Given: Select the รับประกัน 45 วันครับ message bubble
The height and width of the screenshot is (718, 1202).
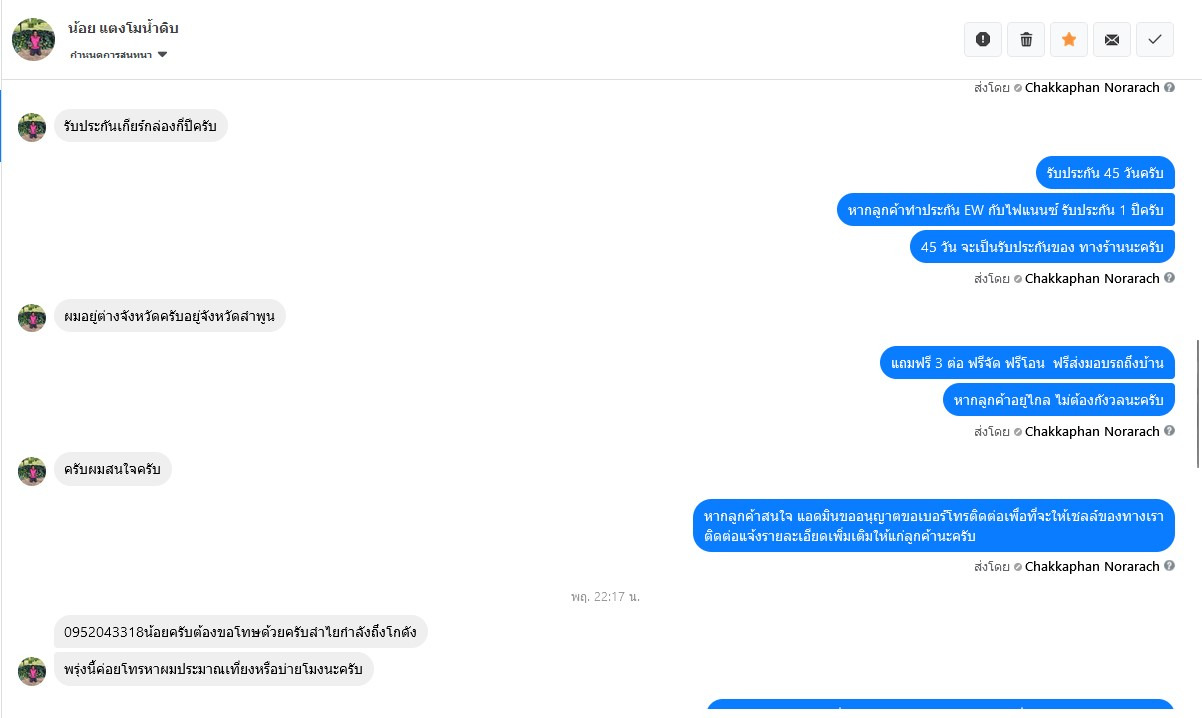Looking at the screenshot, I should (1105, 172).
